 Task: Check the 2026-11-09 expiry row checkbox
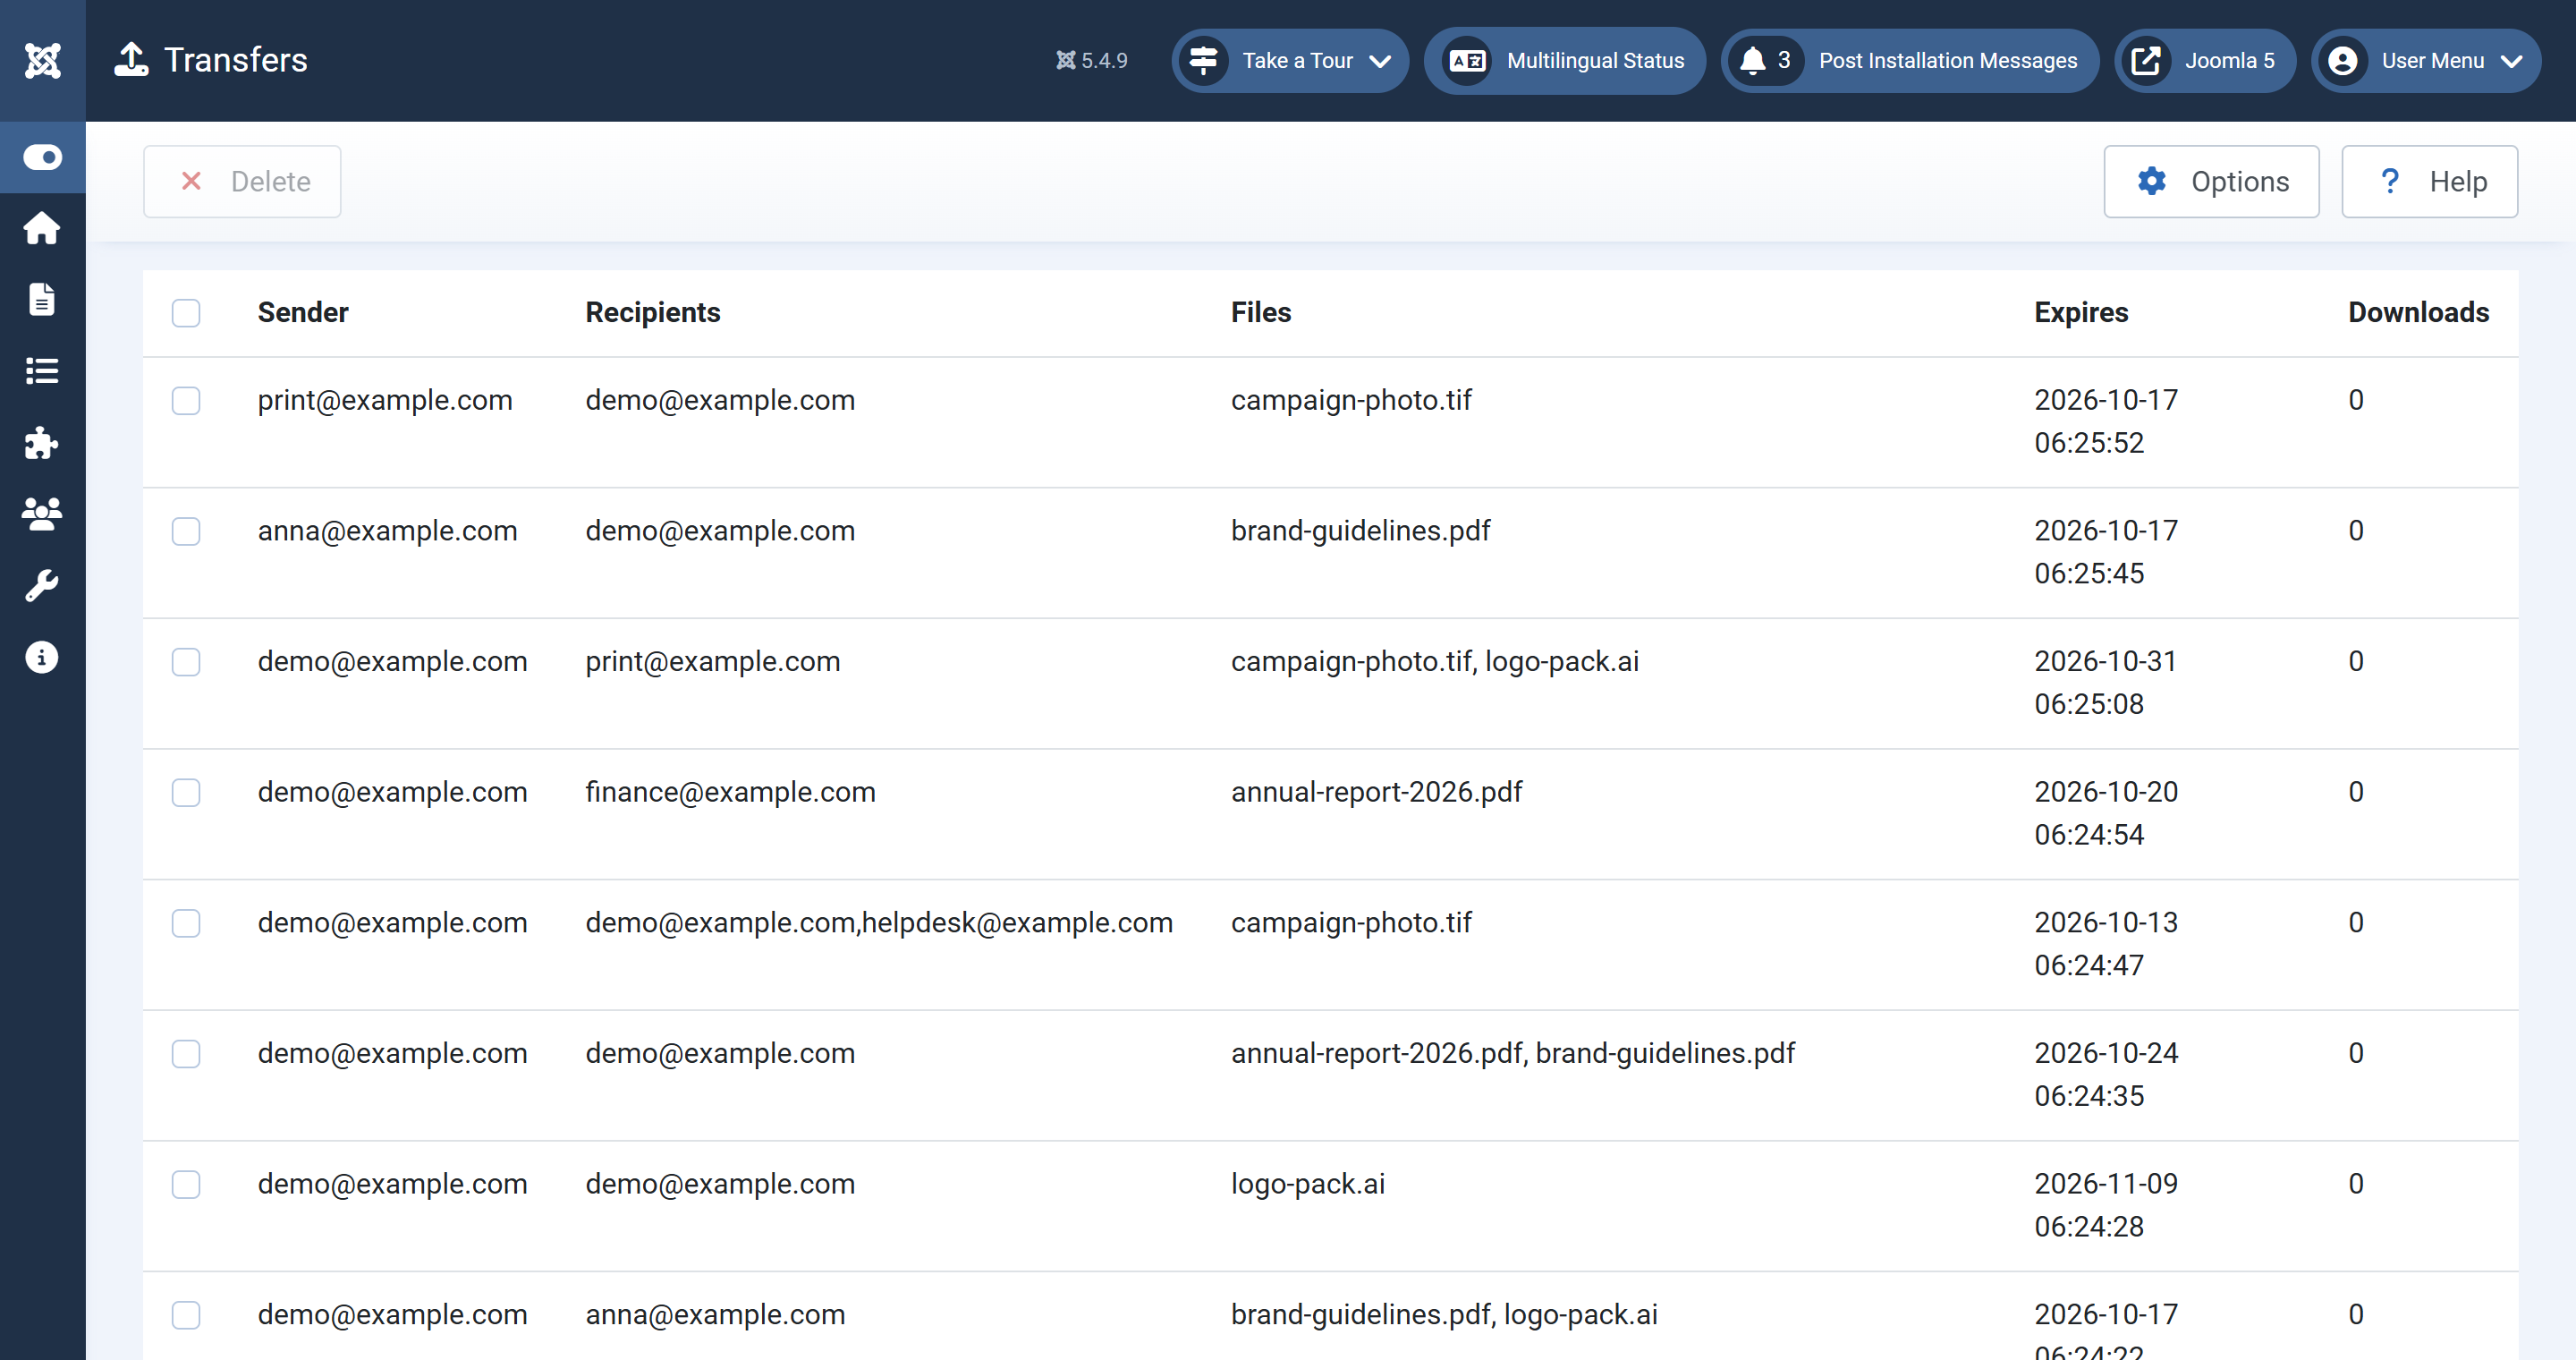(x=186, y=1184)
